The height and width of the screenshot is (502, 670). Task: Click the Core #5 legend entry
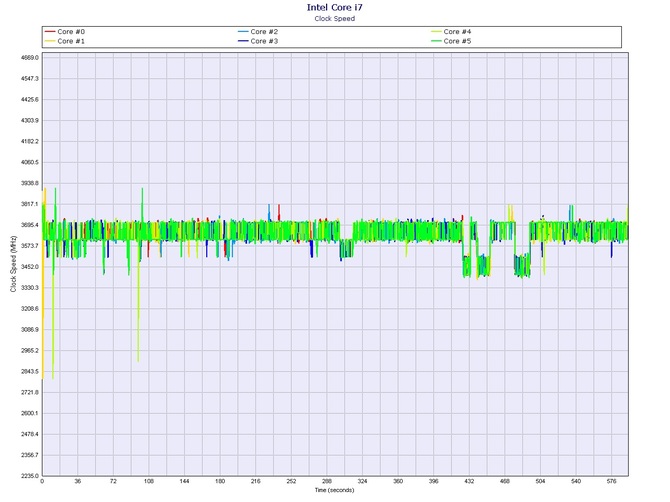tap(451, 41)
